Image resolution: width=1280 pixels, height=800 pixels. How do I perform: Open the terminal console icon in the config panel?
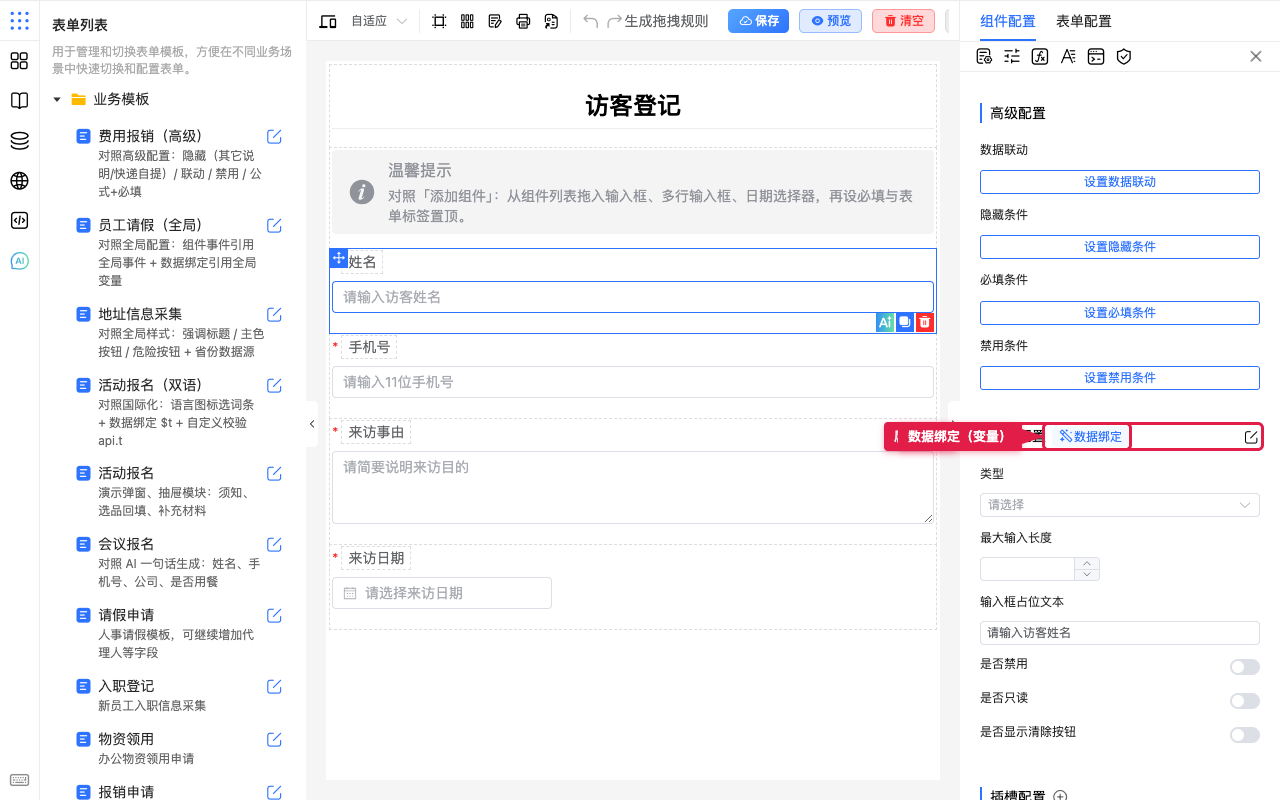(x=1096, y=56)
